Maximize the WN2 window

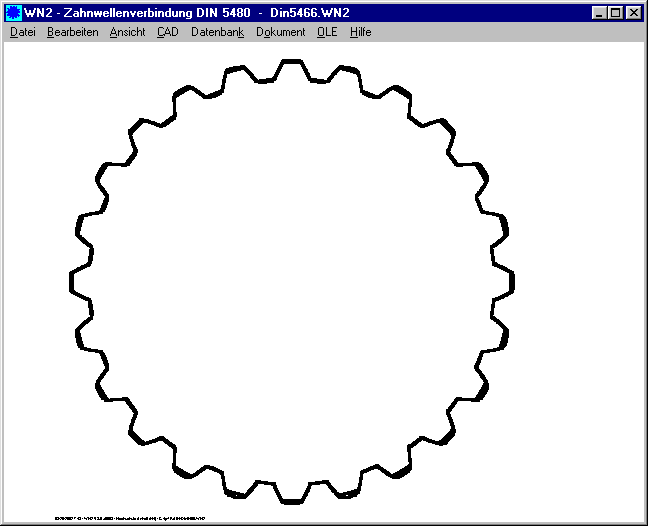(x=614, y=13)
